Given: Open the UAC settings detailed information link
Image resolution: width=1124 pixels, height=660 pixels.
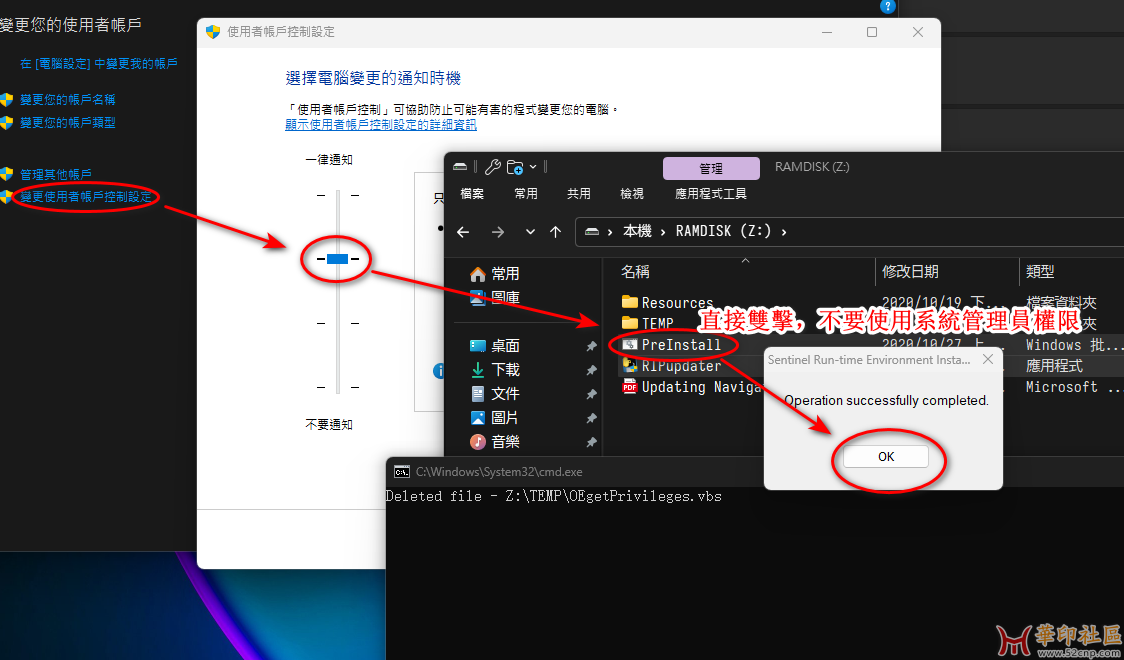Looking at the screenshot, I should point(380,125).
